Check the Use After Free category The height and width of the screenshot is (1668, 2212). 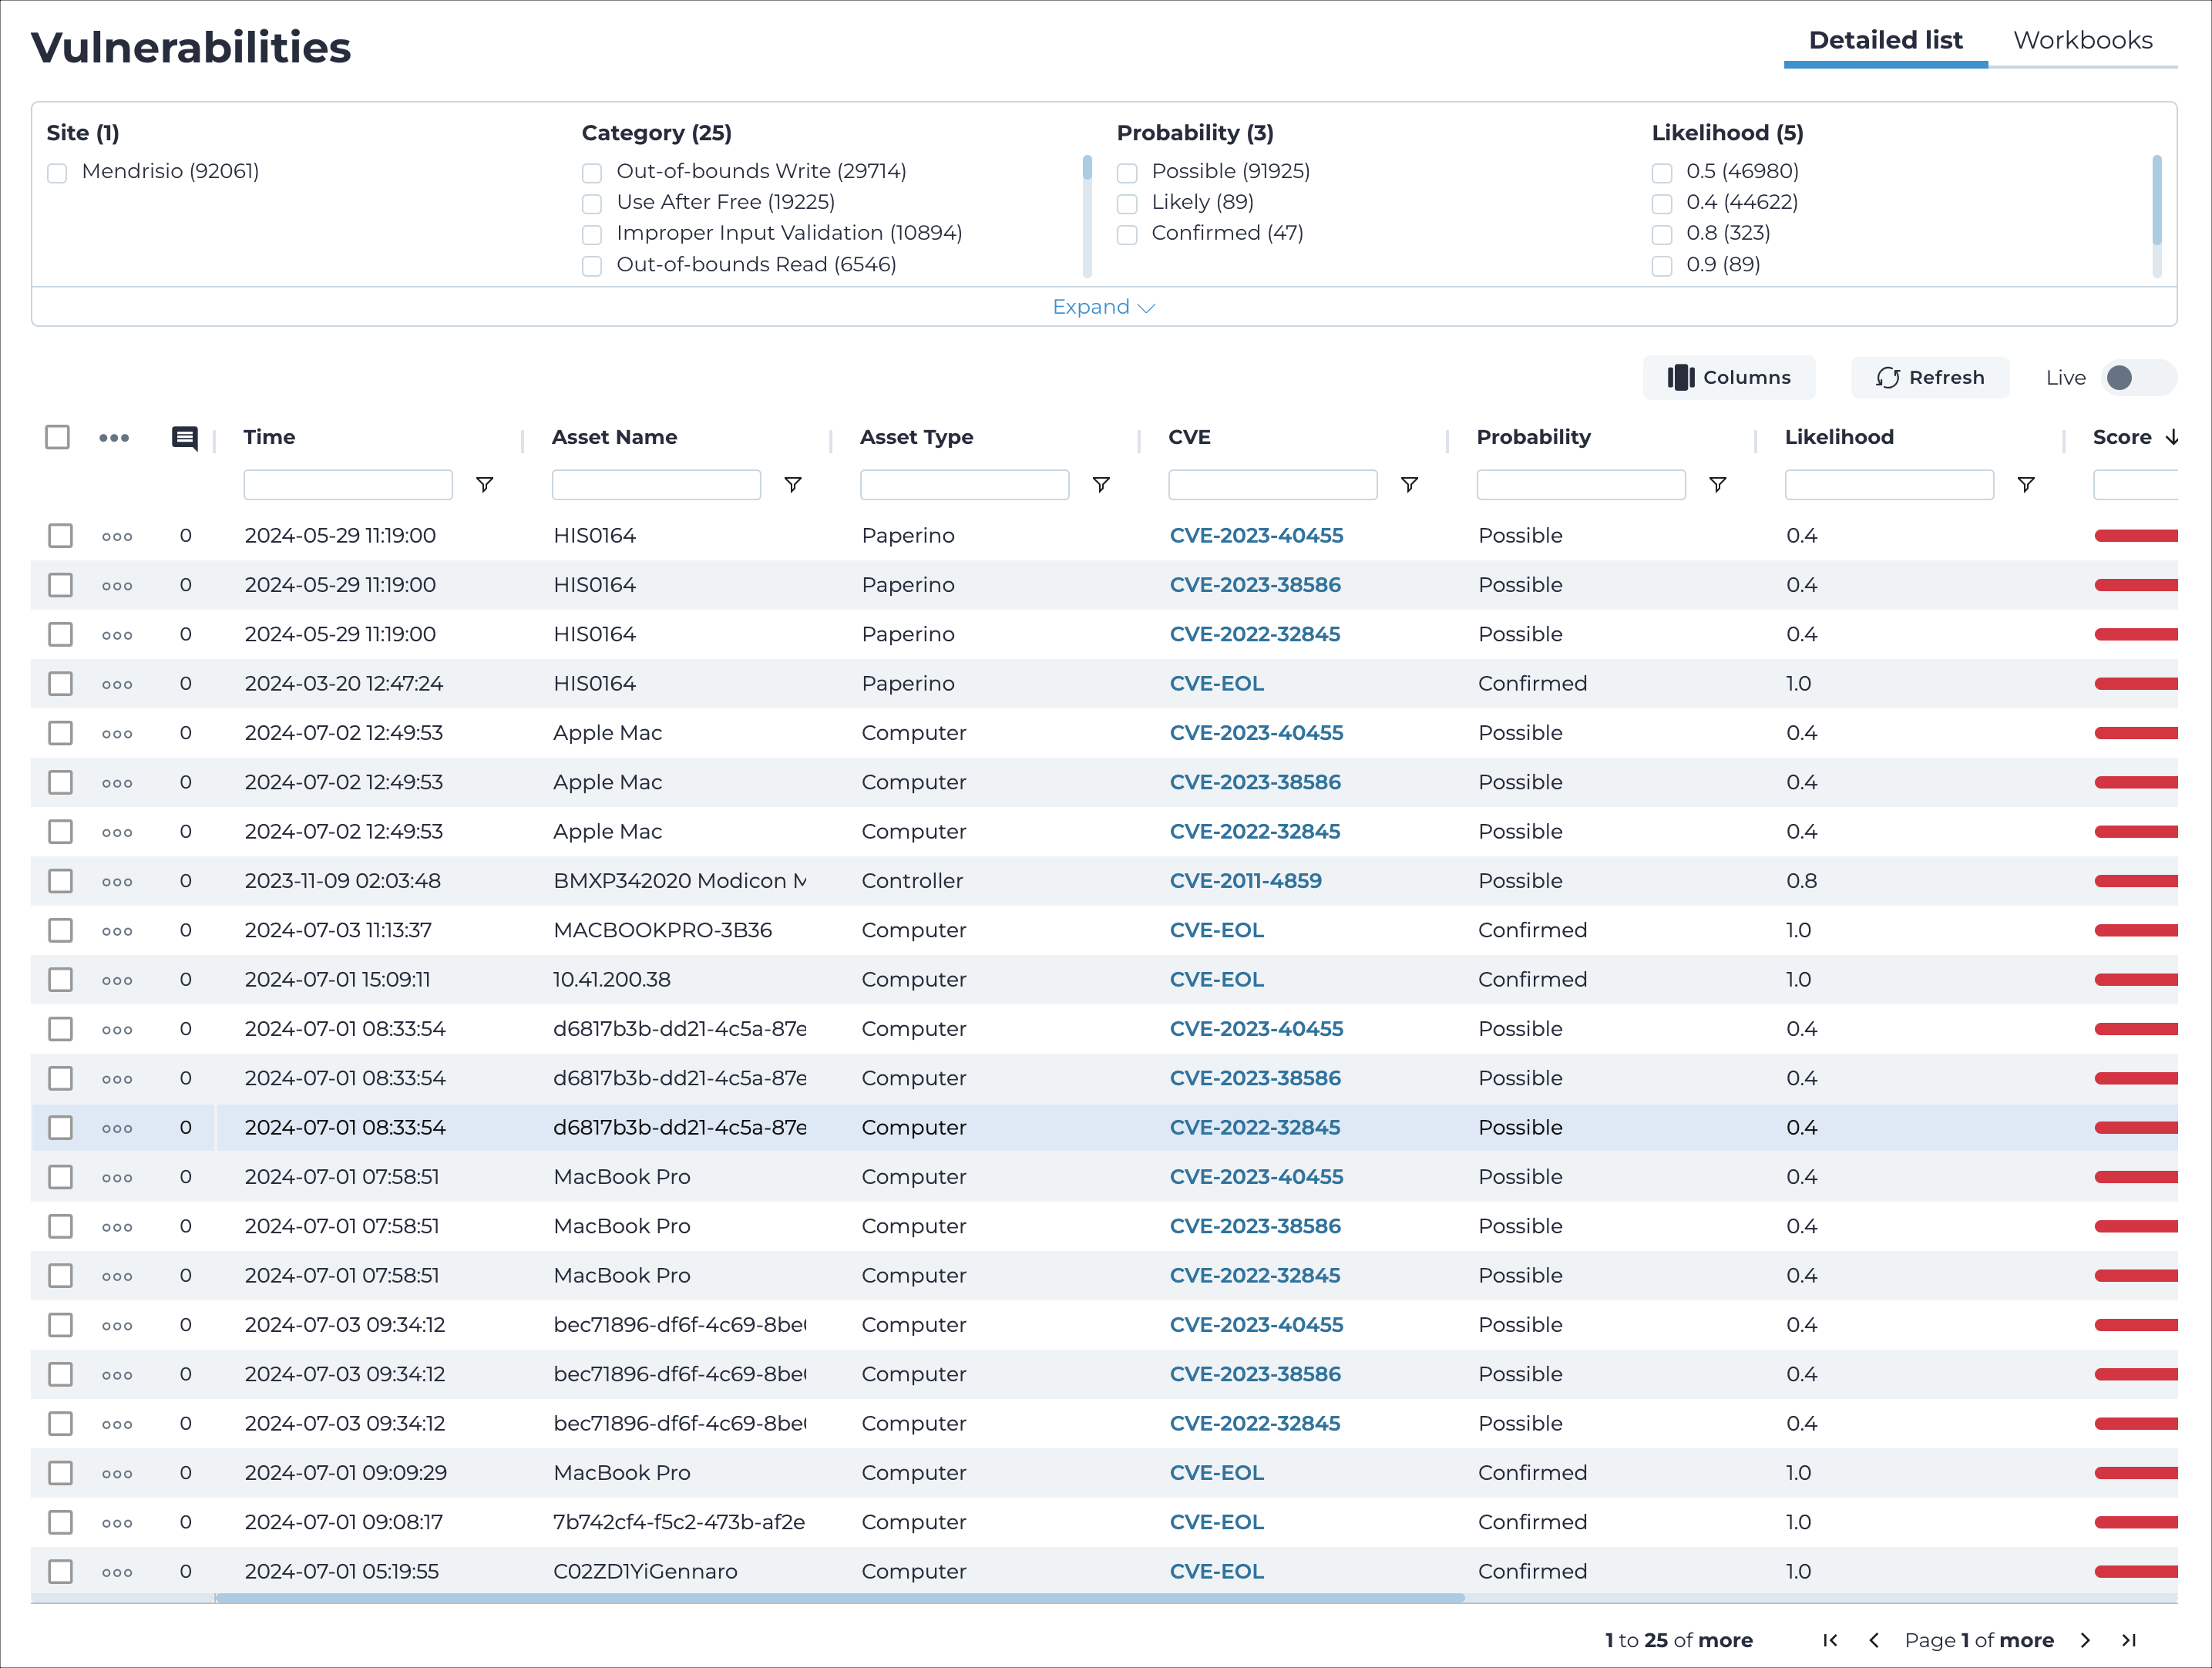point(592,204)
